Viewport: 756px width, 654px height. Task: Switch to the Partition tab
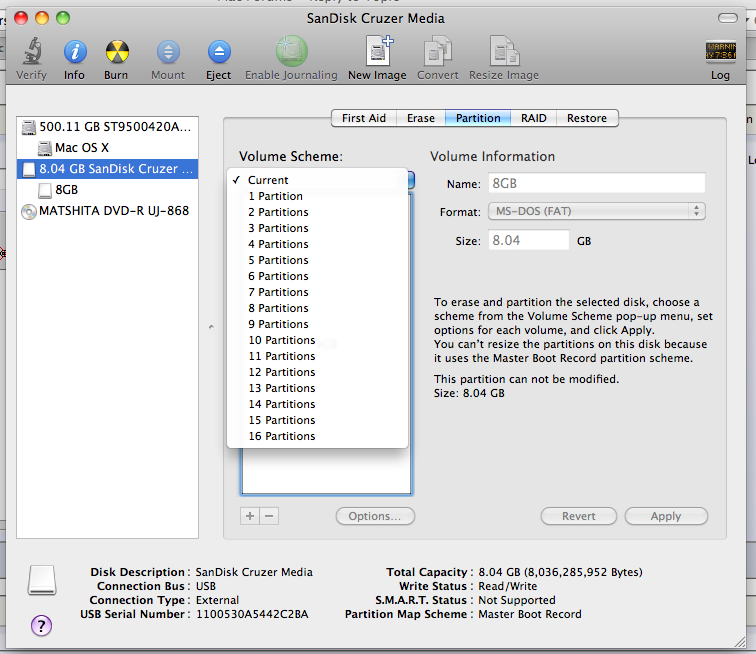click(x=478, y=118)
